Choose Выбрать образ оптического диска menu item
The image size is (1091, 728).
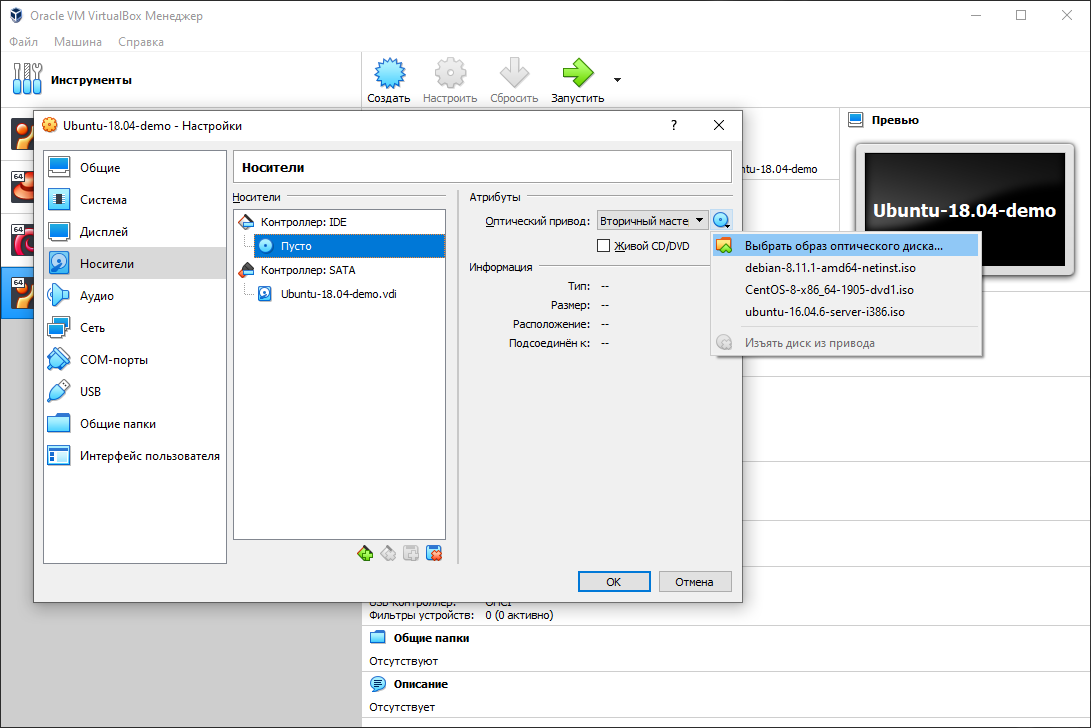[845, 246]
